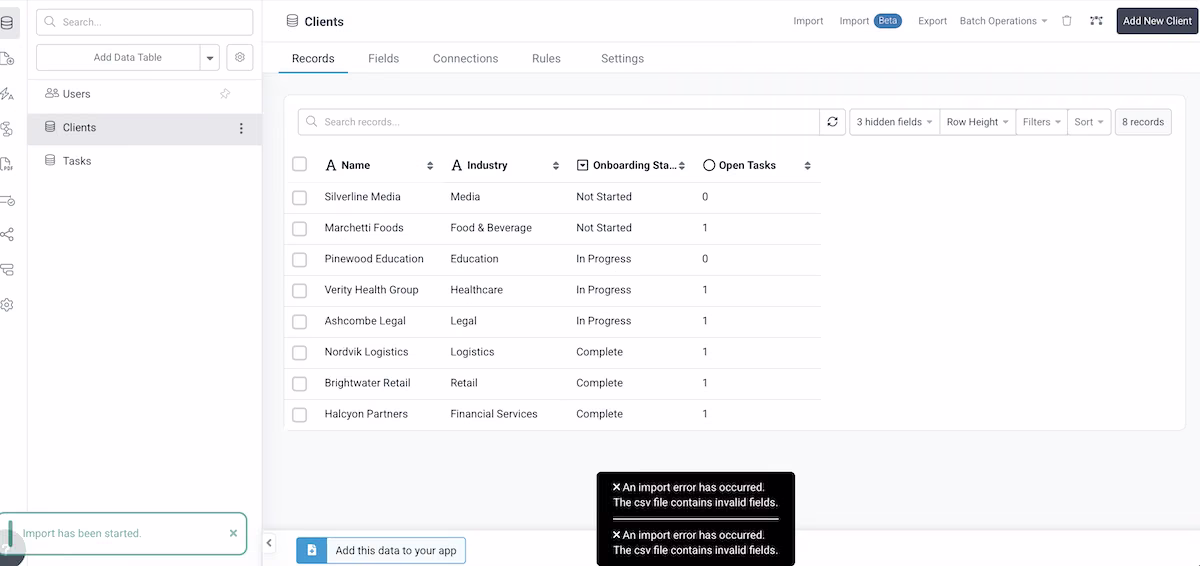Check the Halcyon Partners row checkbox
This screenshot has width=1200, height=566.
pyautogui.click(x=299, y=415)
